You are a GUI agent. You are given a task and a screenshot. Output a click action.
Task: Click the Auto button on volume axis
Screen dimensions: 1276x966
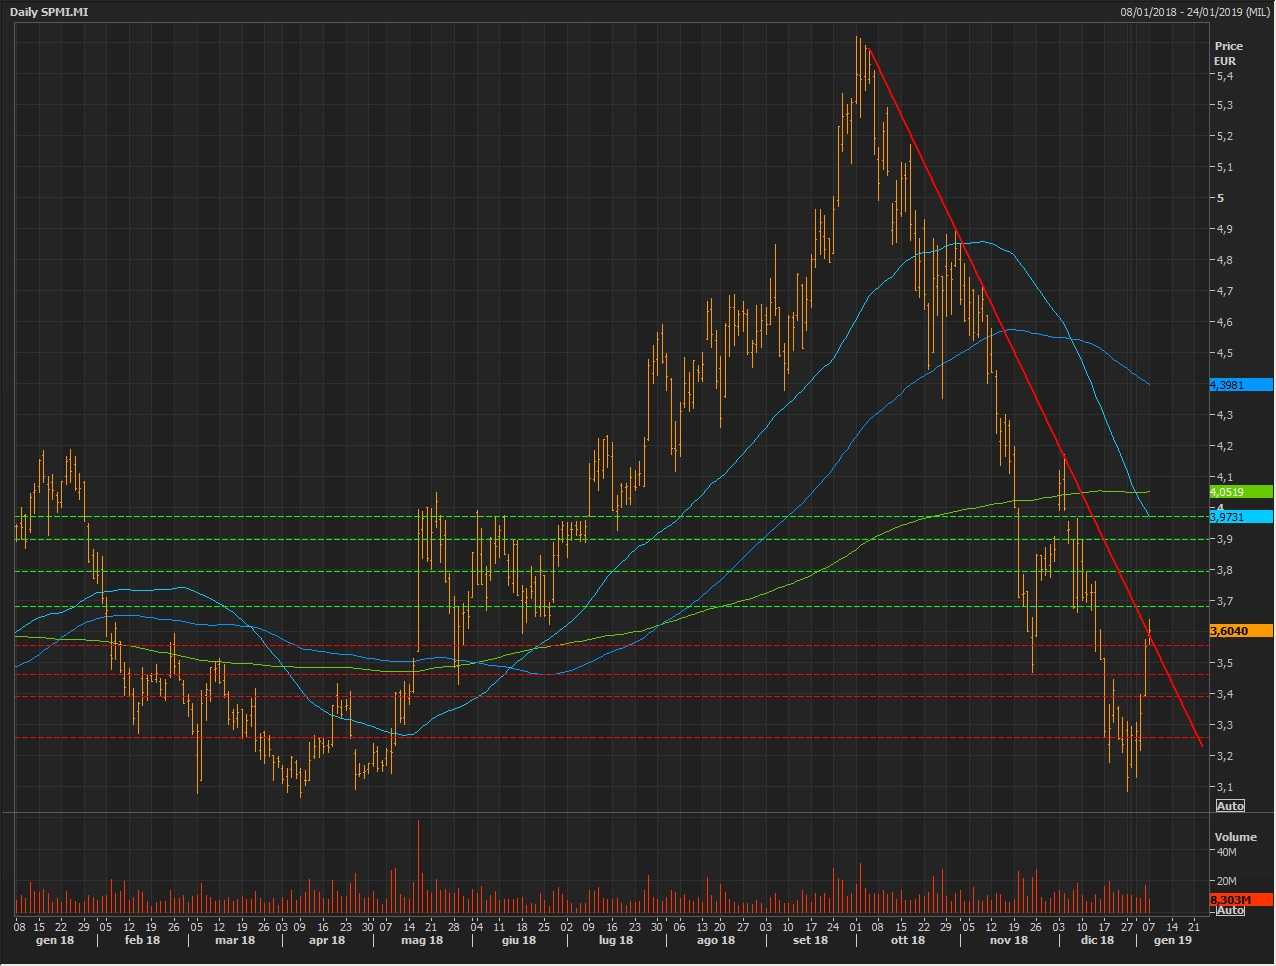pos(1230,910)
